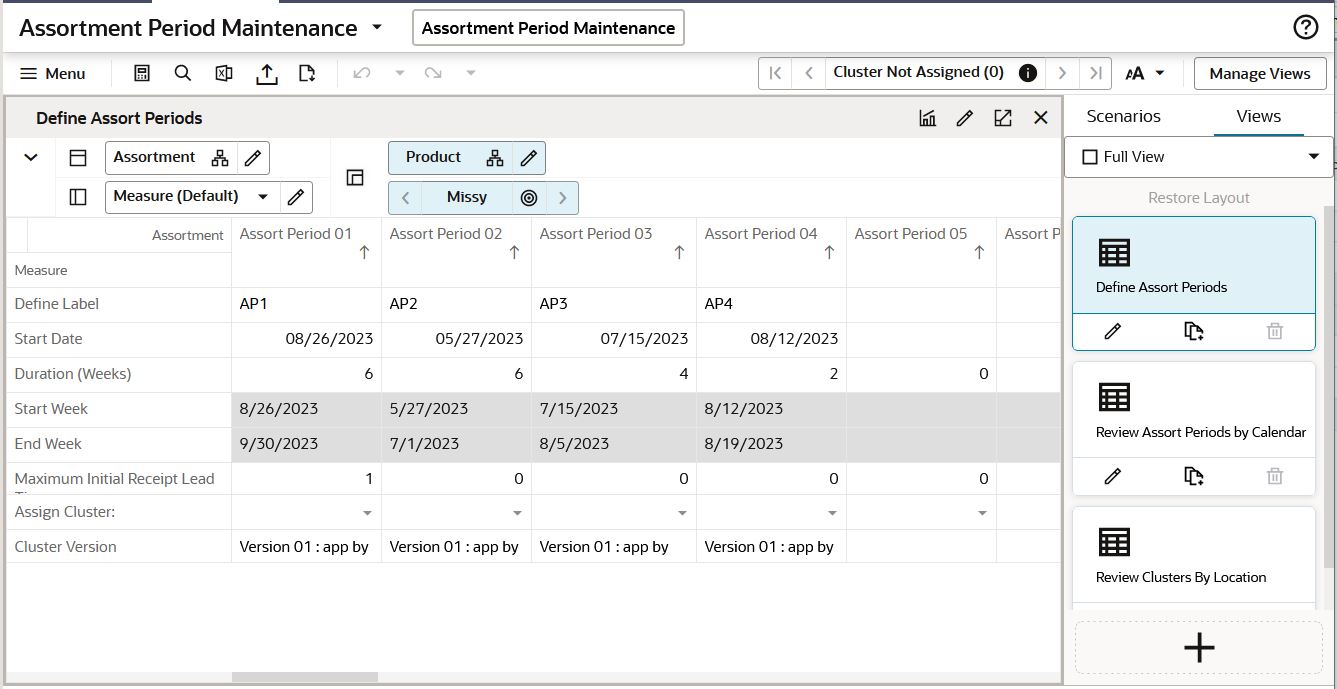Screen dimensions: 1337x689
Task: Toggle the Full View checkbox
Action: (1090, 157)
